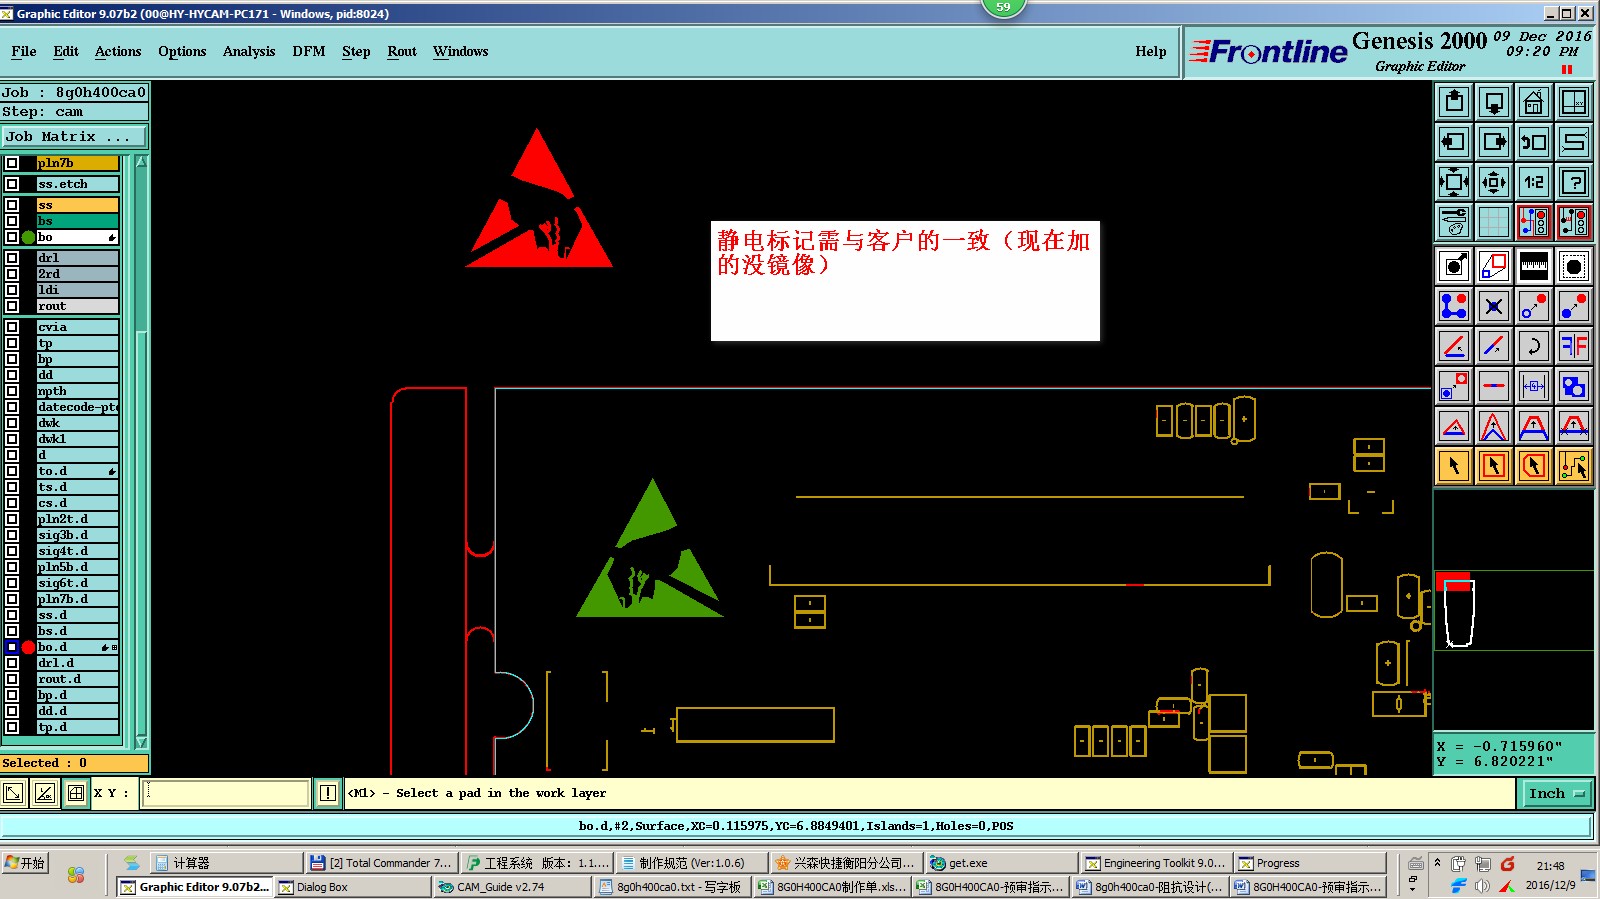This screenshot has height=899, width=1600.
Task: Click the overlapping blue shapes icon
Action: [1574, 386]
